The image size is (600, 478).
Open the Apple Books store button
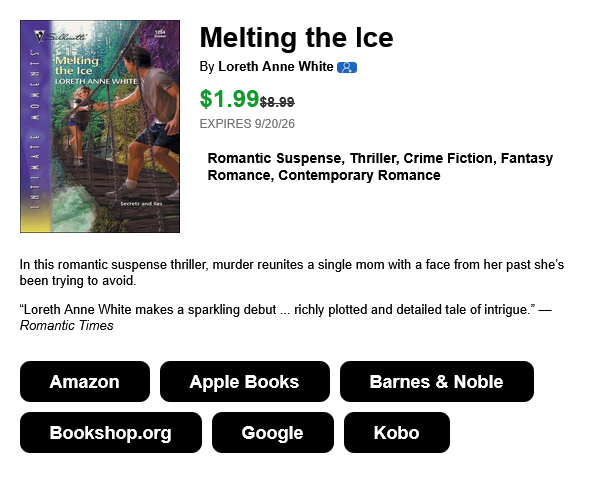pyautogui.click(x=245, y=382)
